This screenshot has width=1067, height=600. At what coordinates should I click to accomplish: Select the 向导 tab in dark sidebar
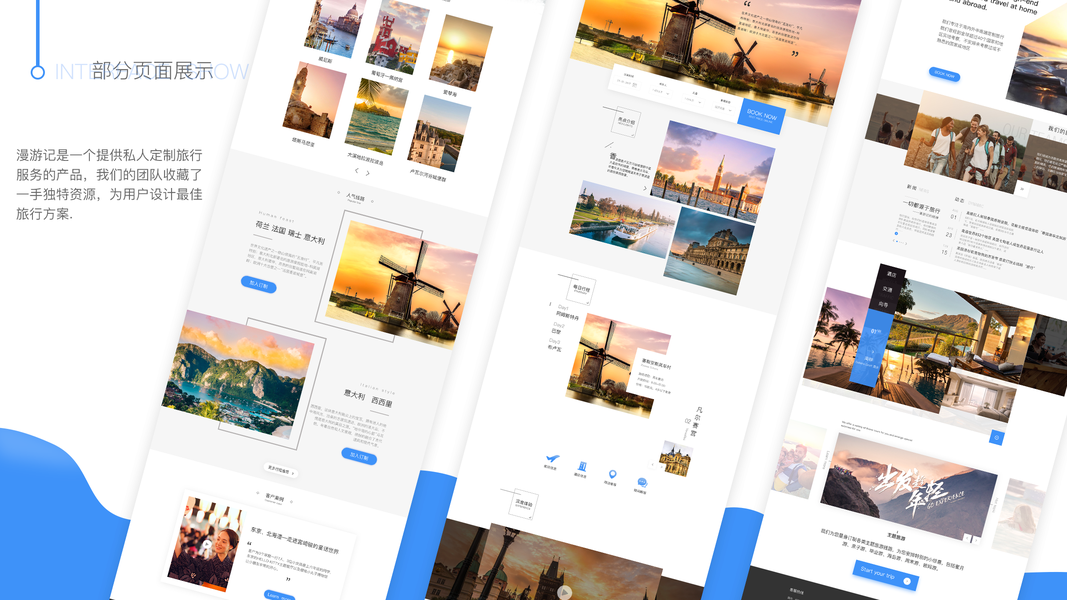coord(883,305)
